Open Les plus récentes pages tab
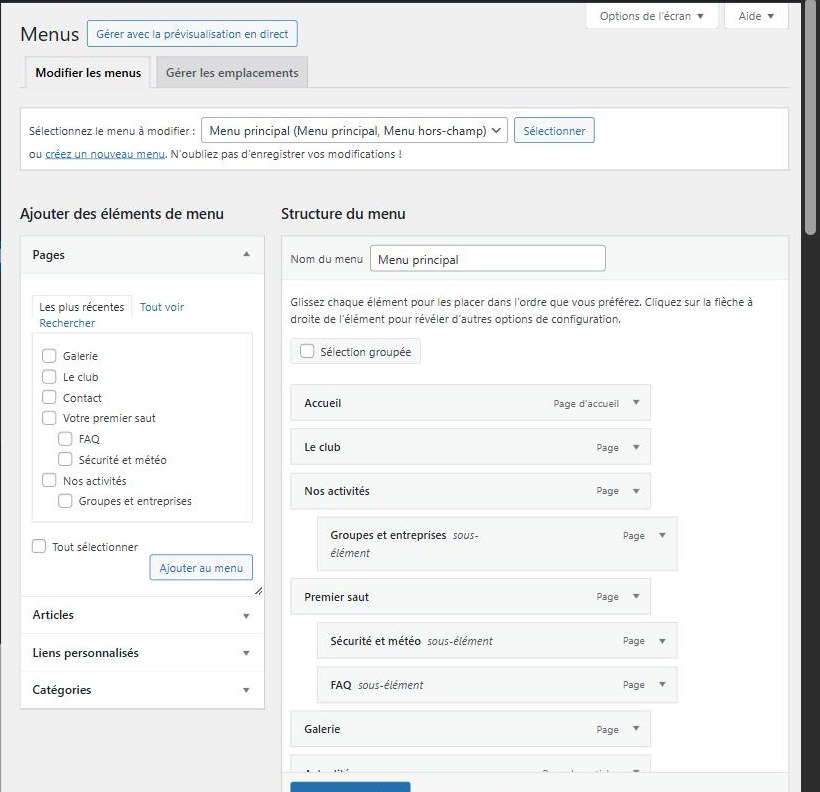This screenshot has height=792, width=820. pyautogui.click(x=82, y=307)
